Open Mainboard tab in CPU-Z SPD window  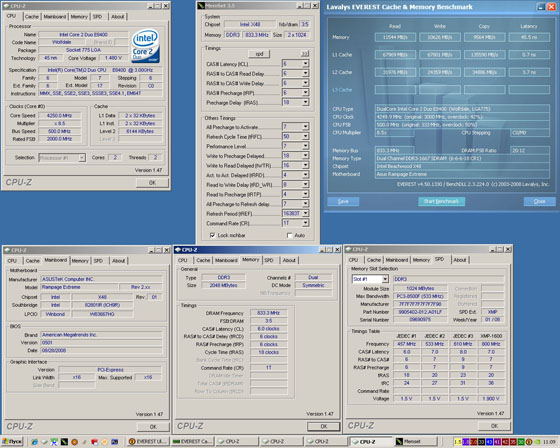(397, 260)
